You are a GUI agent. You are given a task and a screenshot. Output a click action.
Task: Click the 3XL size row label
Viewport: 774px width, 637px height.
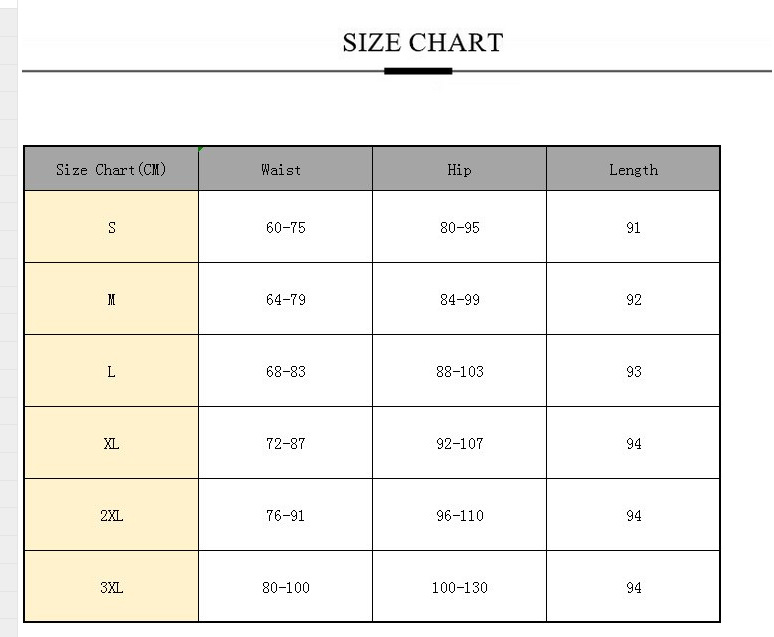(111, 587)
